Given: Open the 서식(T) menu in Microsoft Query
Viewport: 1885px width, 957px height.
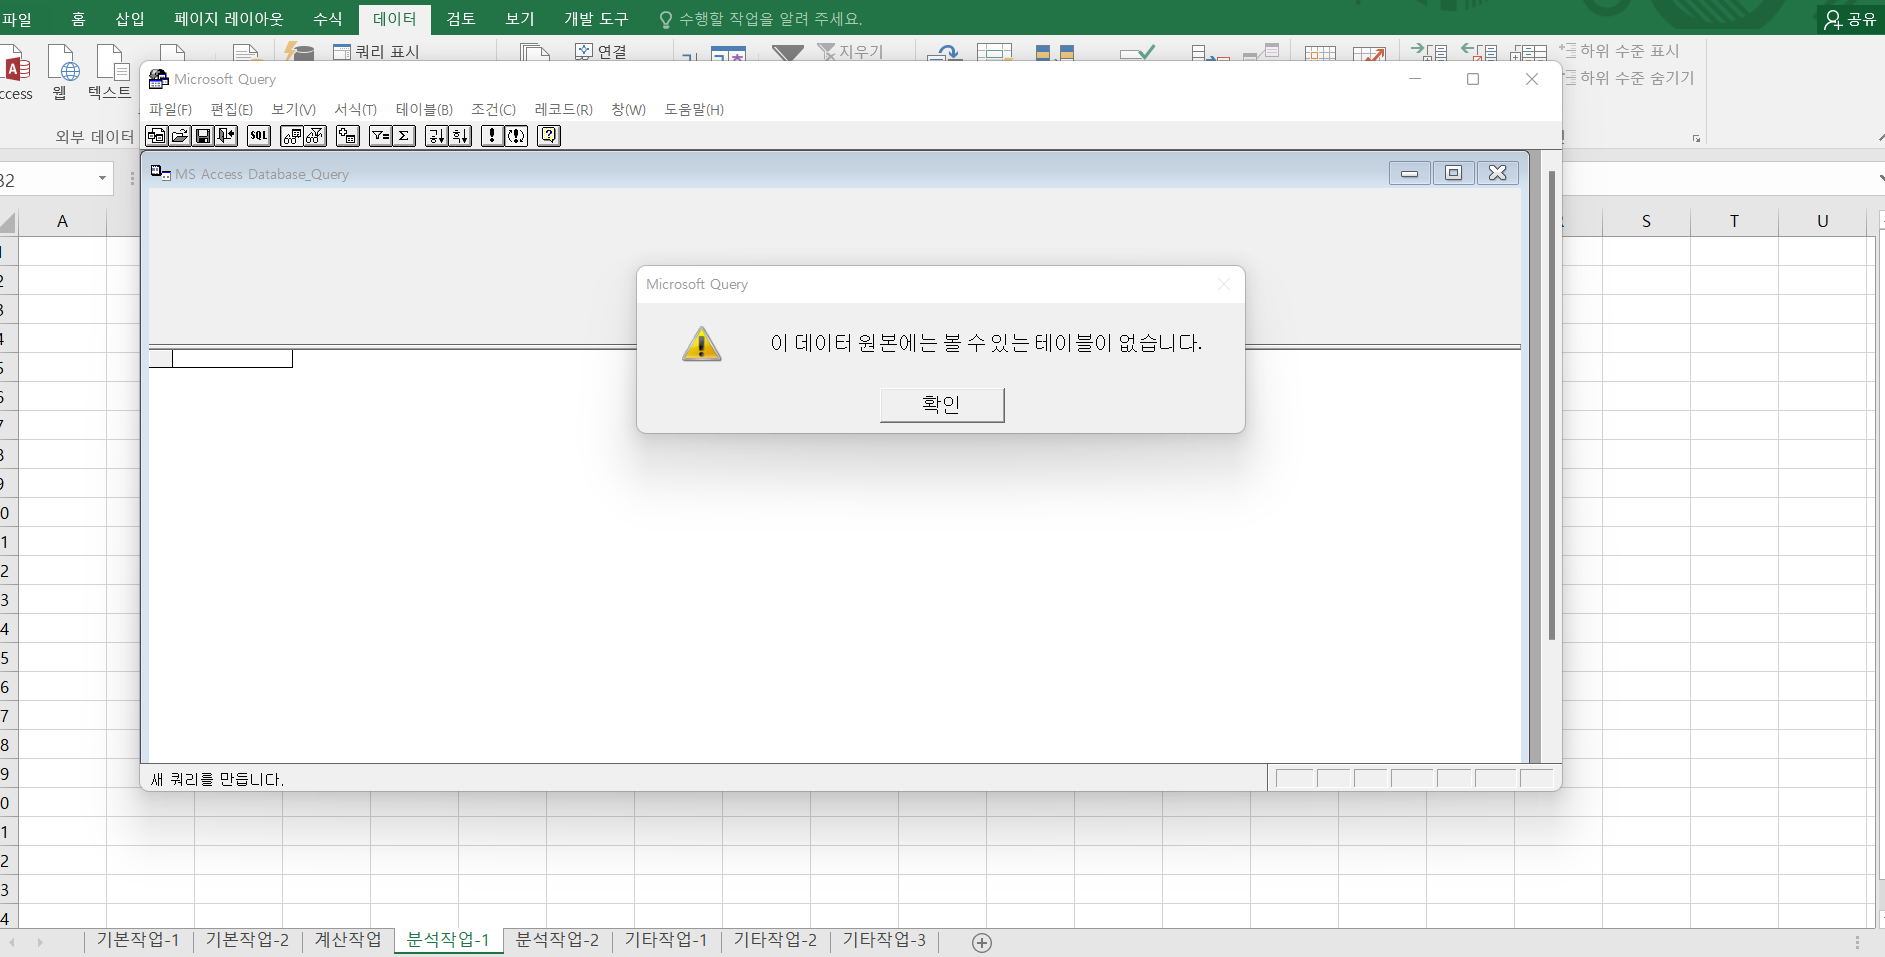Looking at the screenshot, I should point(355,109).
